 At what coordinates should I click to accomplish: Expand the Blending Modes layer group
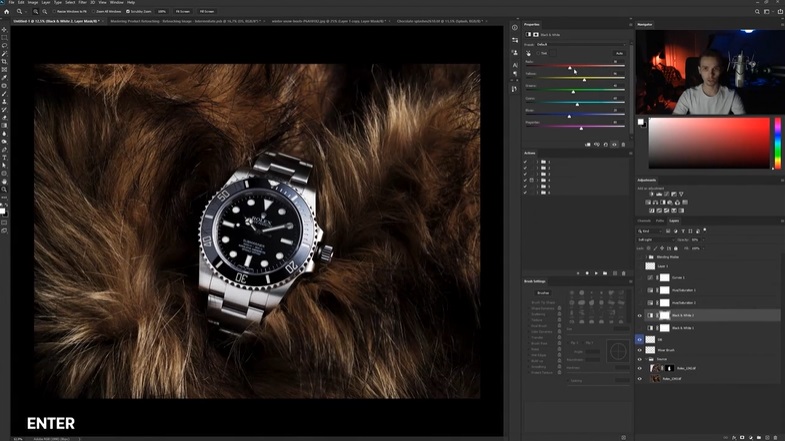tap(646, 257)
